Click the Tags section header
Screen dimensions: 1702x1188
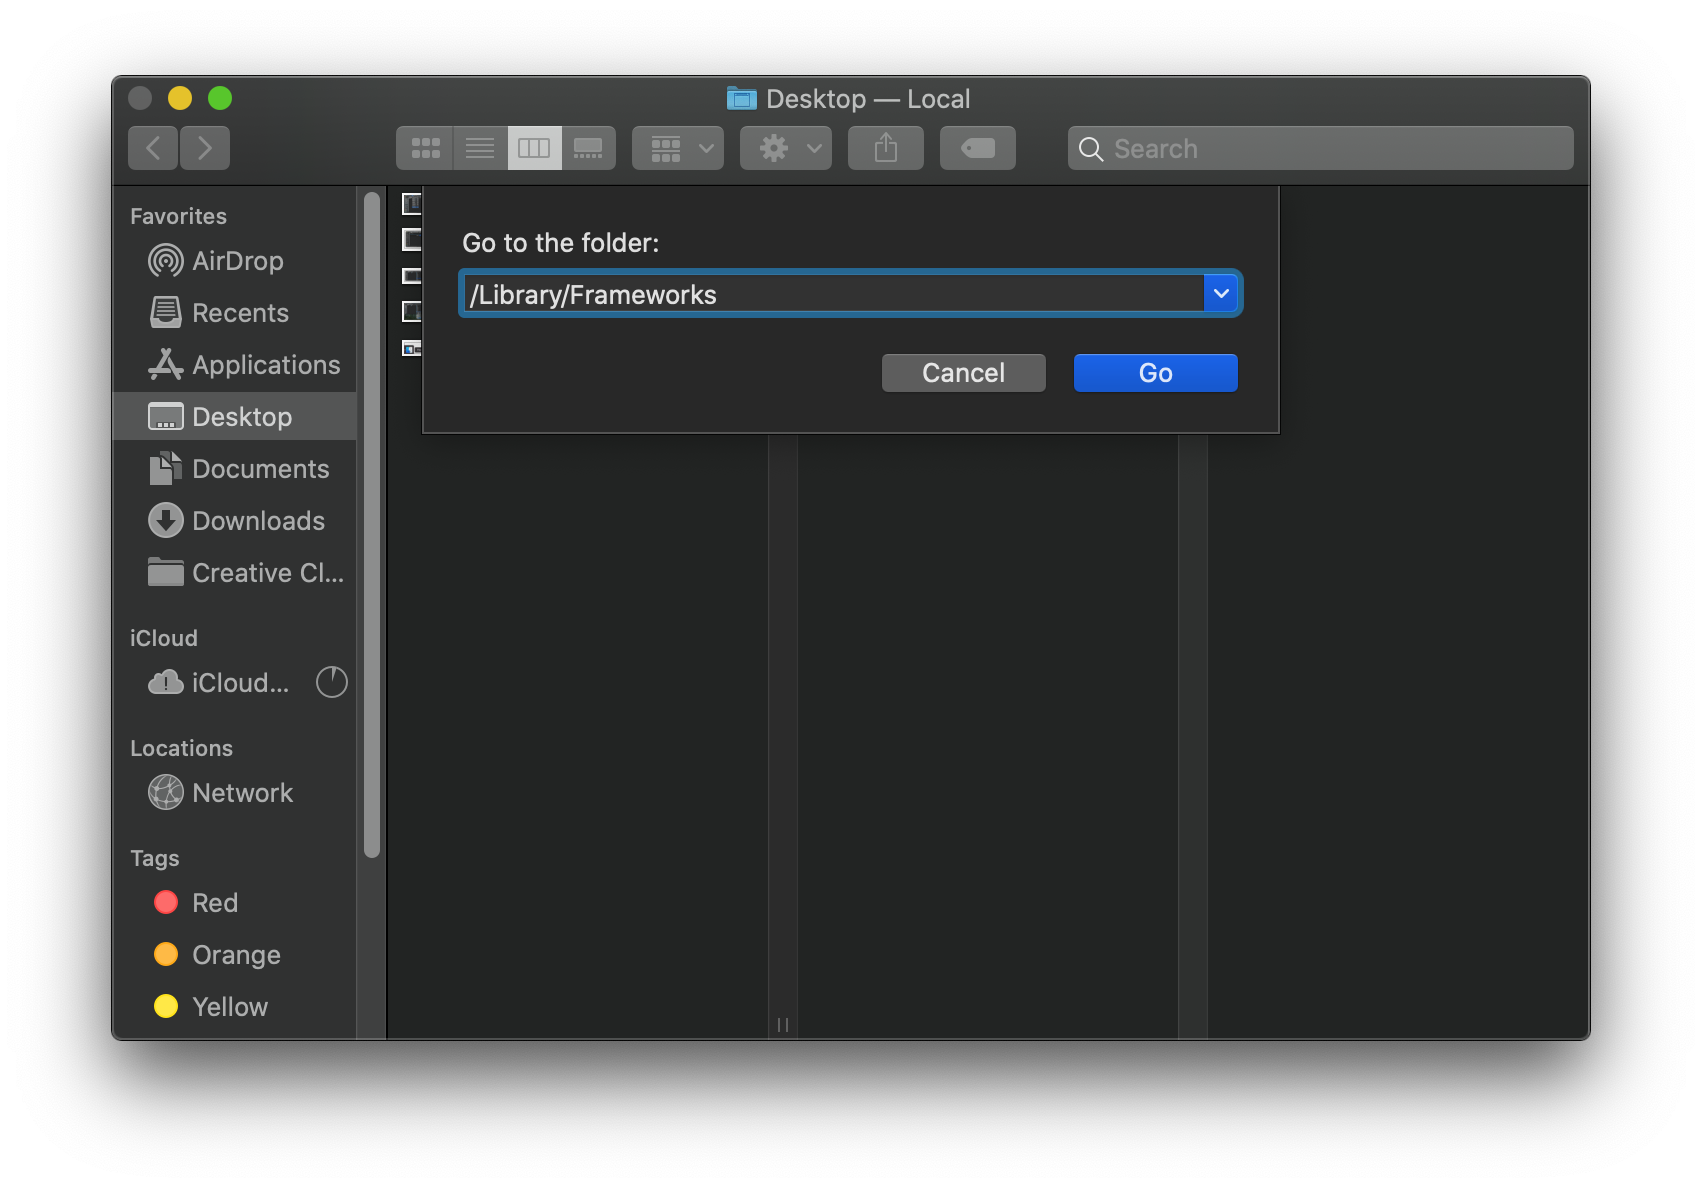[155, 858]
